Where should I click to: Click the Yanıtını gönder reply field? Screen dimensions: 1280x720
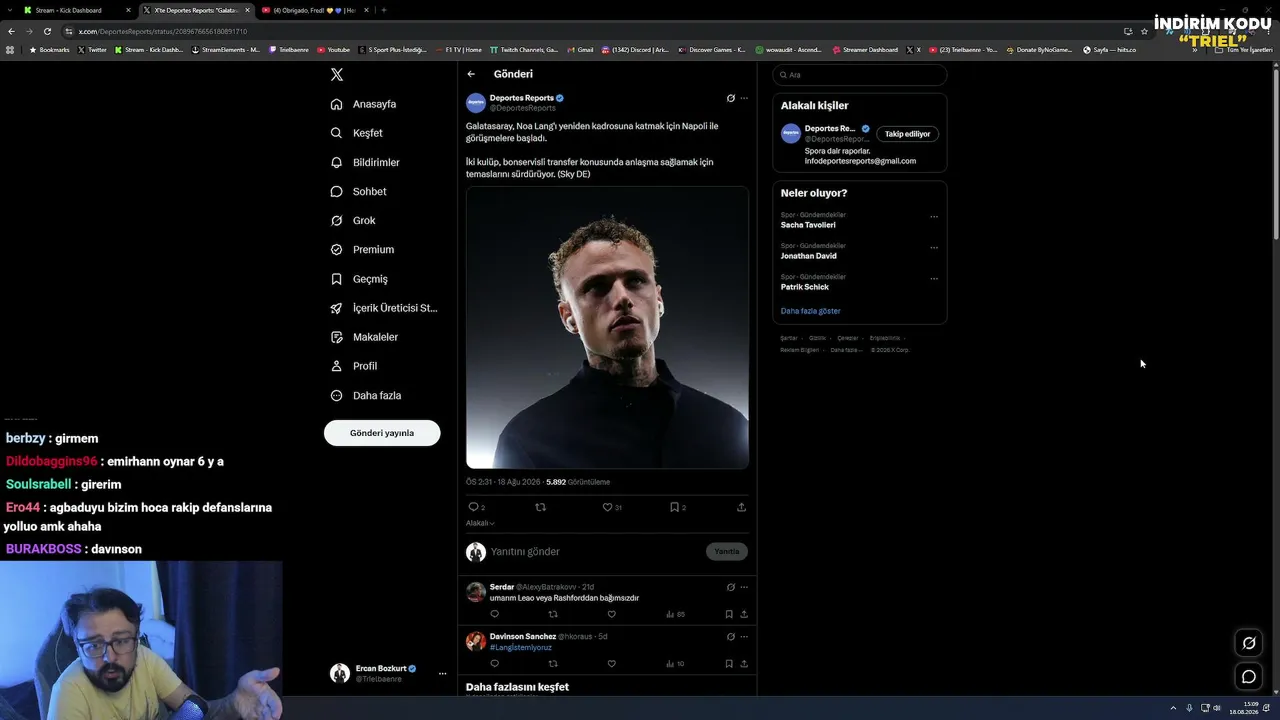pyautogui.click(x=595, y=551)
